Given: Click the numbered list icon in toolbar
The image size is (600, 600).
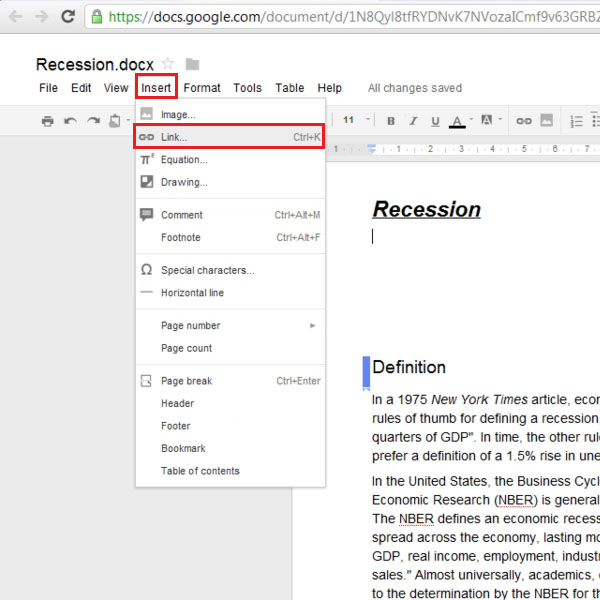Looking at the screenshot, I should 576,121.
